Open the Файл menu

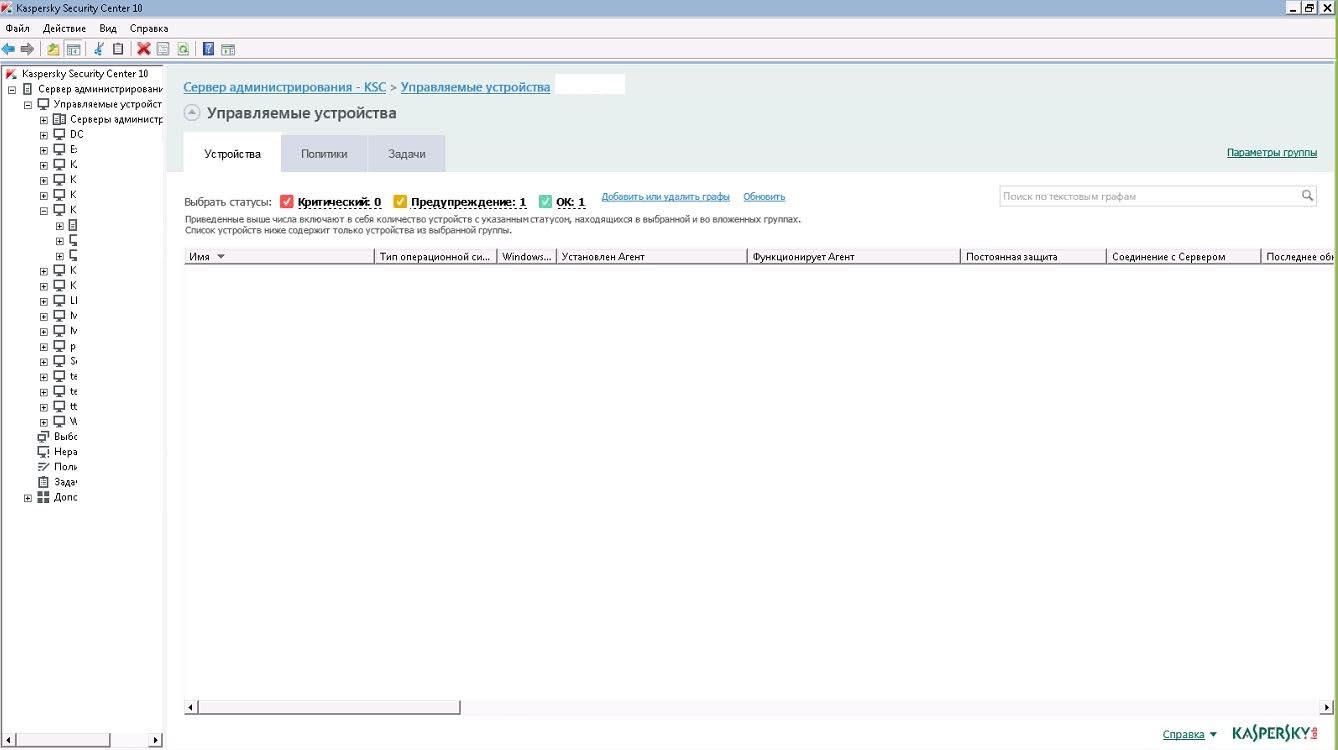point(18,28)
